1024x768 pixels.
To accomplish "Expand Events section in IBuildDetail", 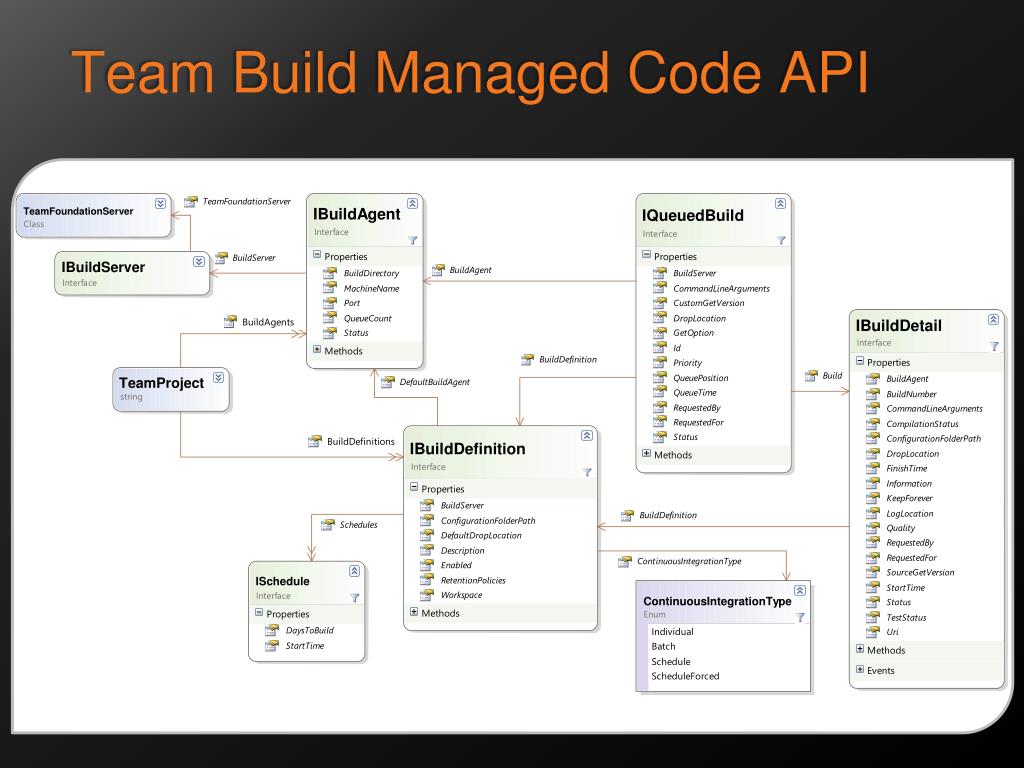I will click(x=859, y=669).
